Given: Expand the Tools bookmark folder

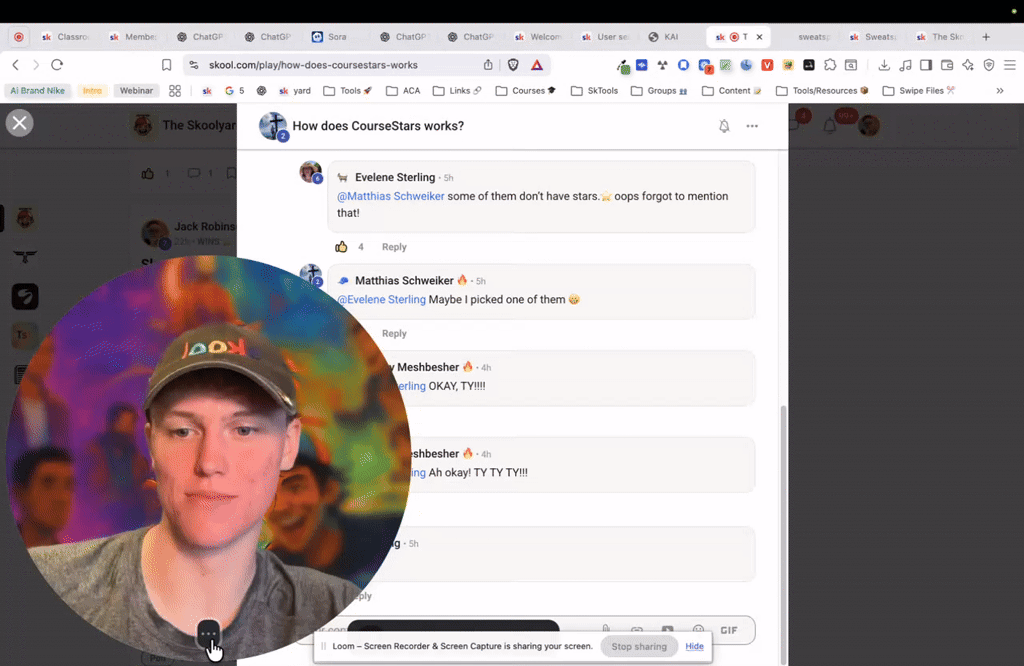Looking at the screenshot, I should tap(347, 91).
